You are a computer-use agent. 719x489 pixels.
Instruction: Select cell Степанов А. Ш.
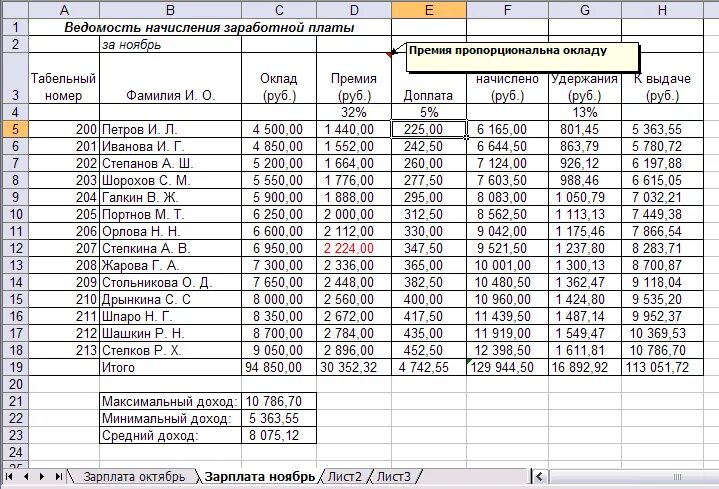click(170, 163)
